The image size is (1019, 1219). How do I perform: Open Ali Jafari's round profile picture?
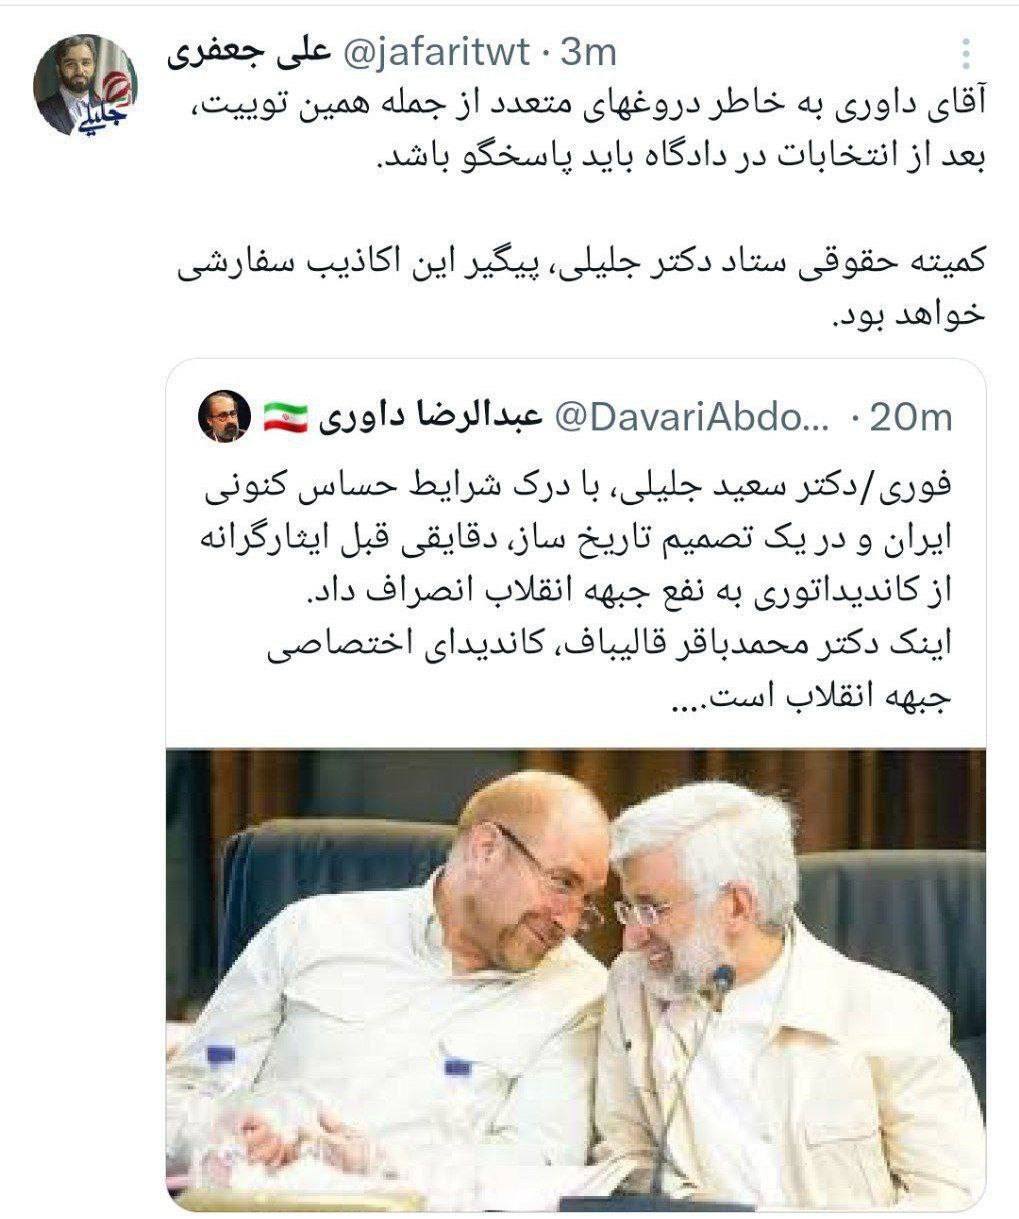(85, 85)
